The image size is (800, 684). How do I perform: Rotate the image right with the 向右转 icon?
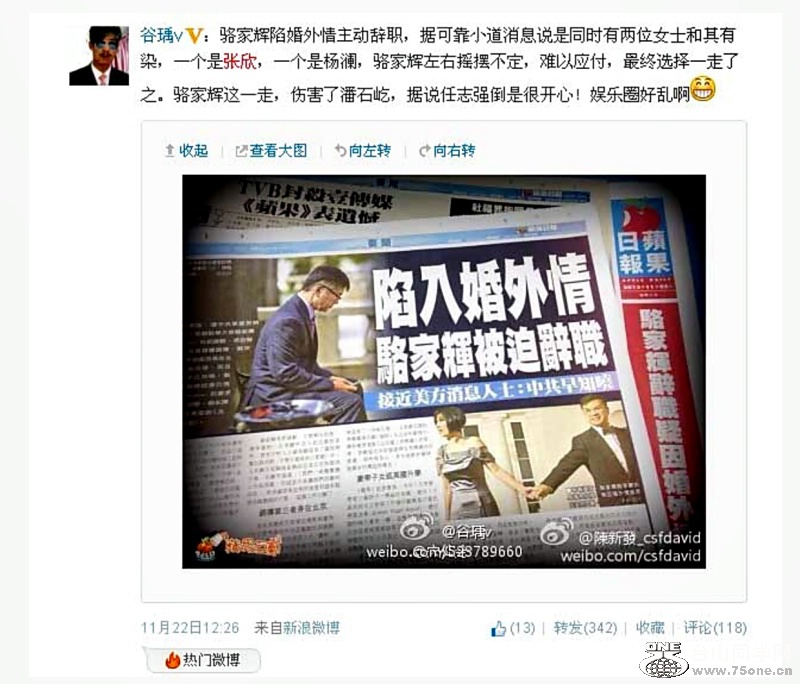tap(424, 151)
